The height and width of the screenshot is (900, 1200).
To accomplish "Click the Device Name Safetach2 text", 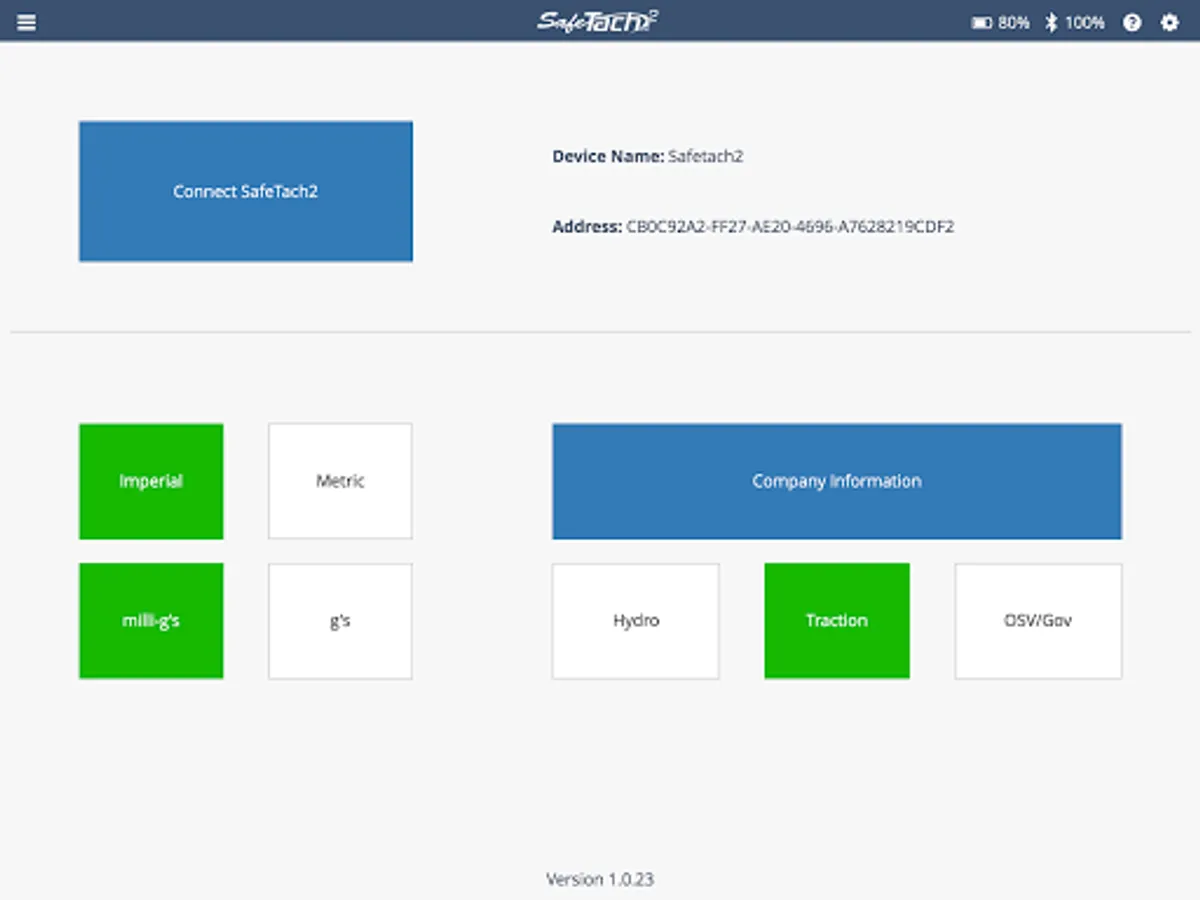I will click(648, 156).
